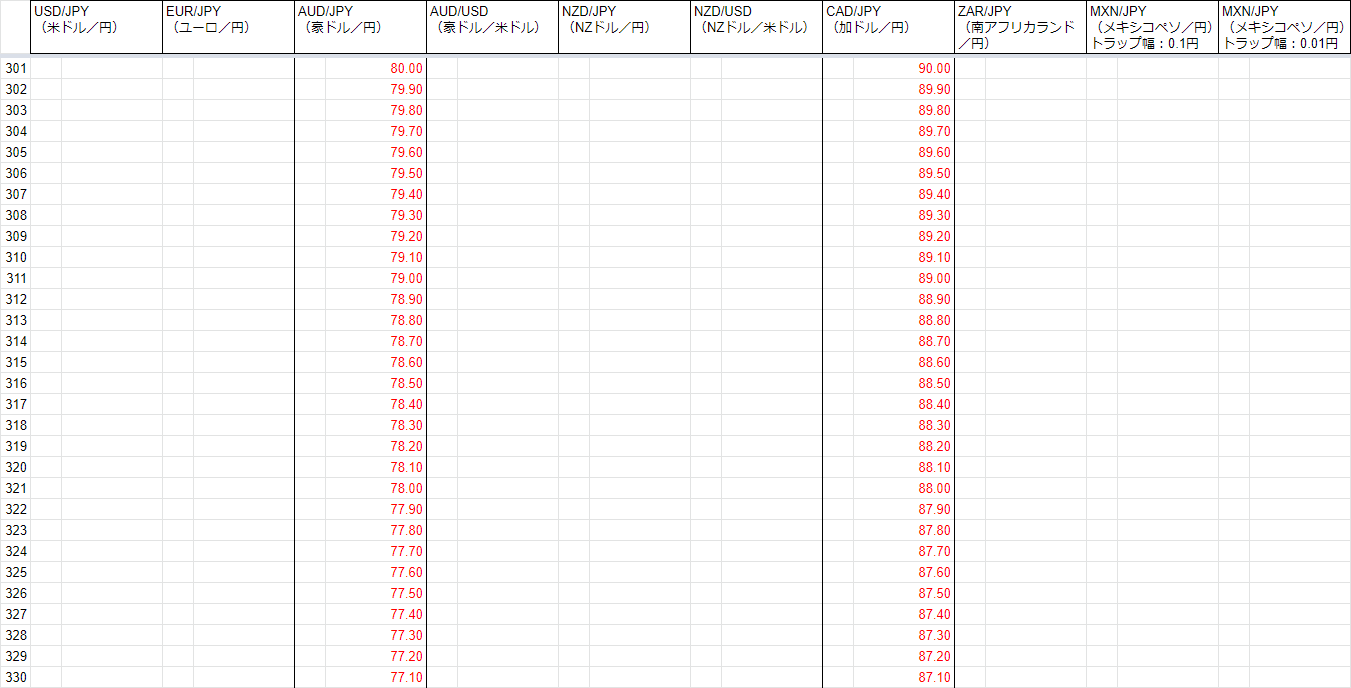1351x688 pixels.
Task: Select the EUR/JPY column header
Action: click(228, 27)
